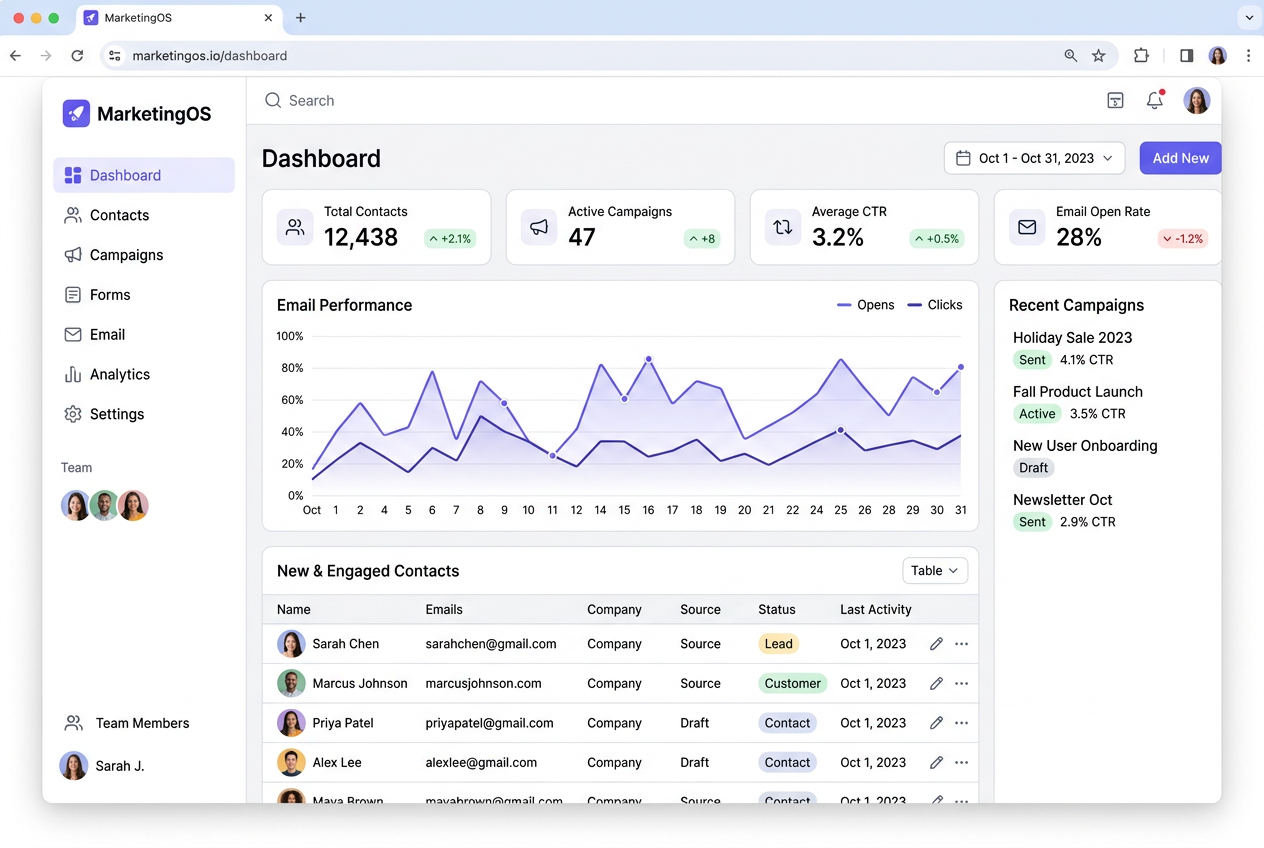The height and width of the screenshot is (848, 1264).
Task: Bookmark this page with the star icon
Action: 1099,56
